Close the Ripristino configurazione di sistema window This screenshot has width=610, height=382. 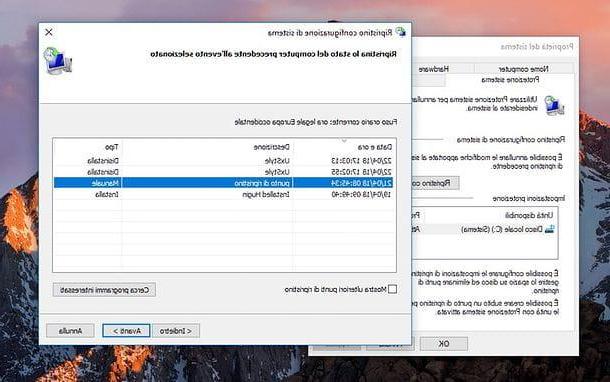49,32
